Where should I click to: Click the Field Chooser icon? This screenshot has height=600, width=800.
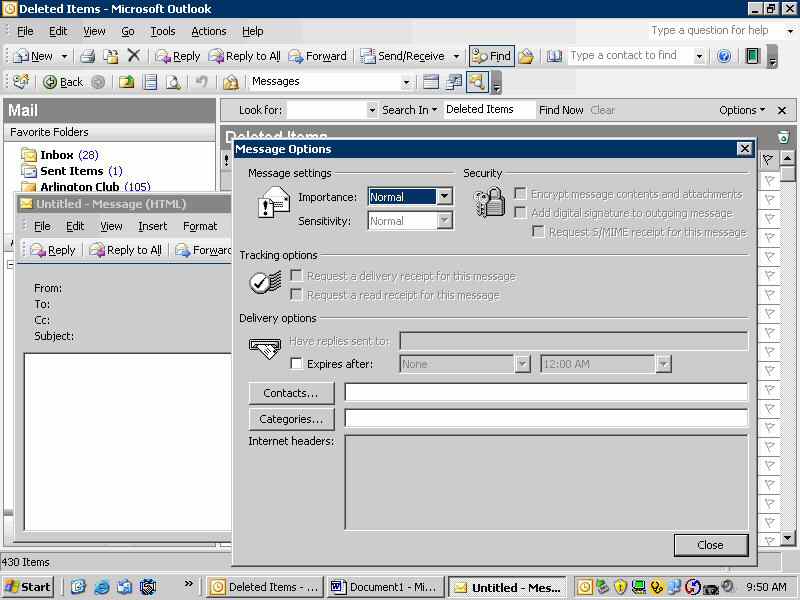coord(454,82)
